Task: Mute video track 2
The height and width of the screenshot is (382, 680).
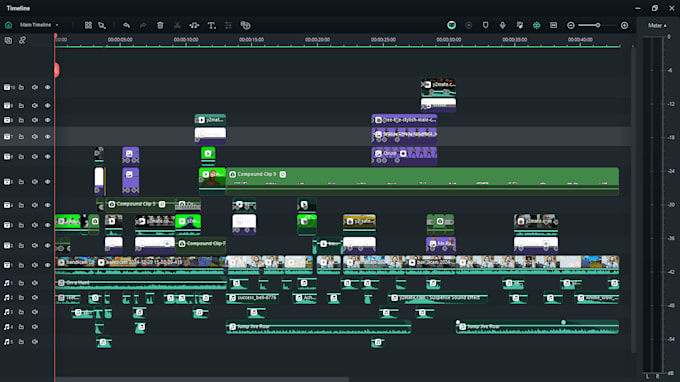Action: pyautogui.click(x=35, y=245)
